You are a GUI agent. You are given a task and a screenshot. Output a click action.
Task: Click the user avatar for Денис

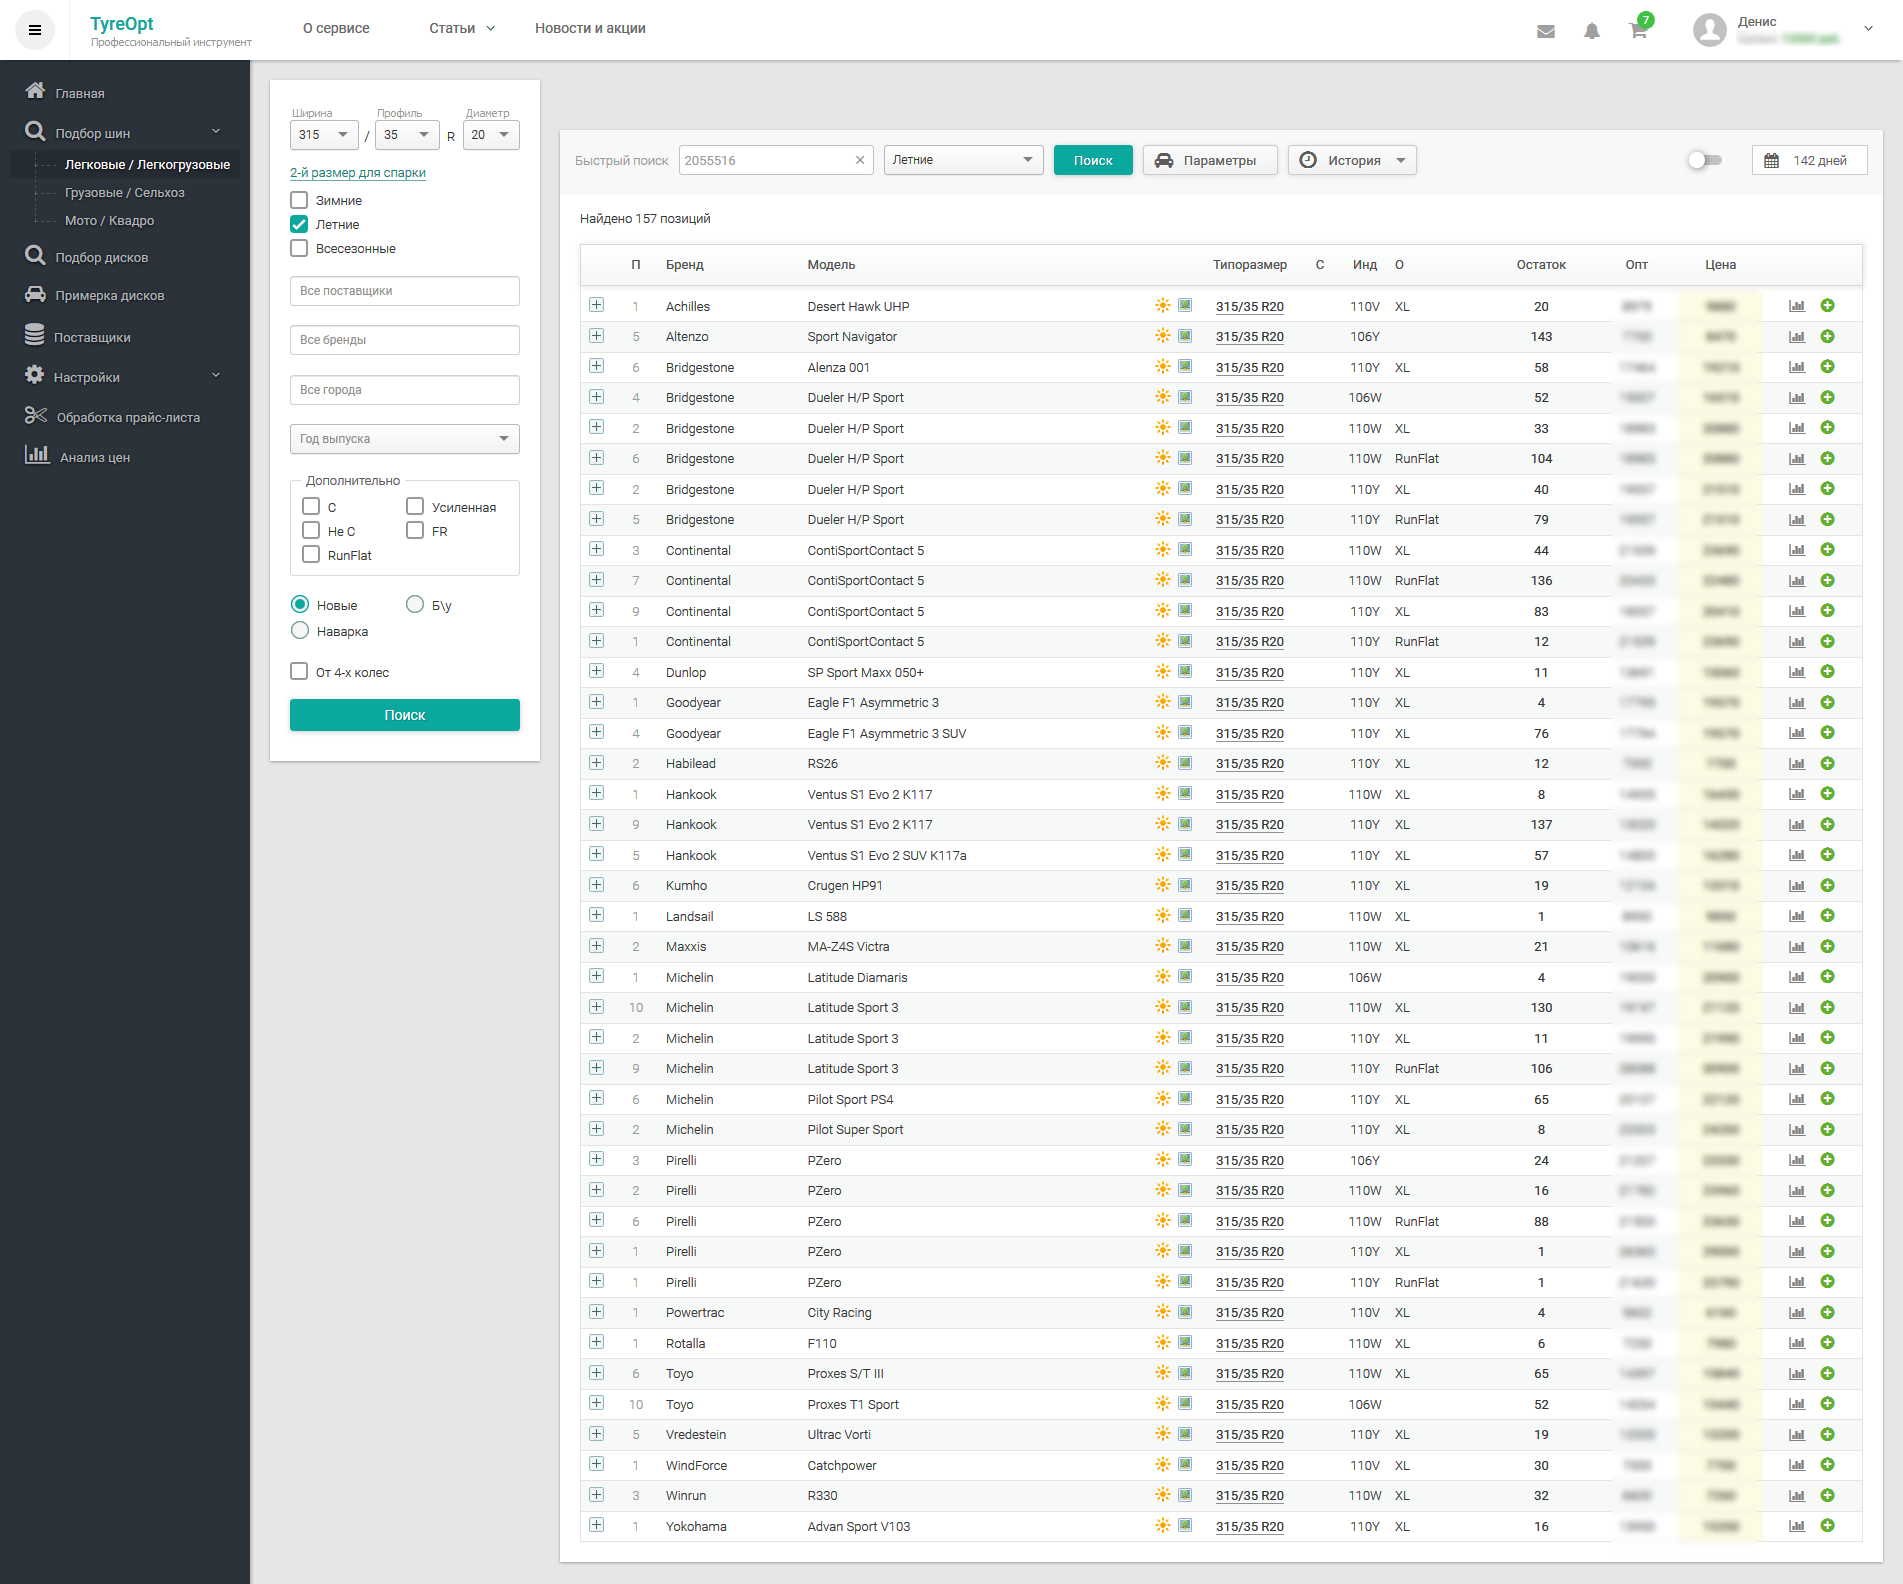[1710, 30]
